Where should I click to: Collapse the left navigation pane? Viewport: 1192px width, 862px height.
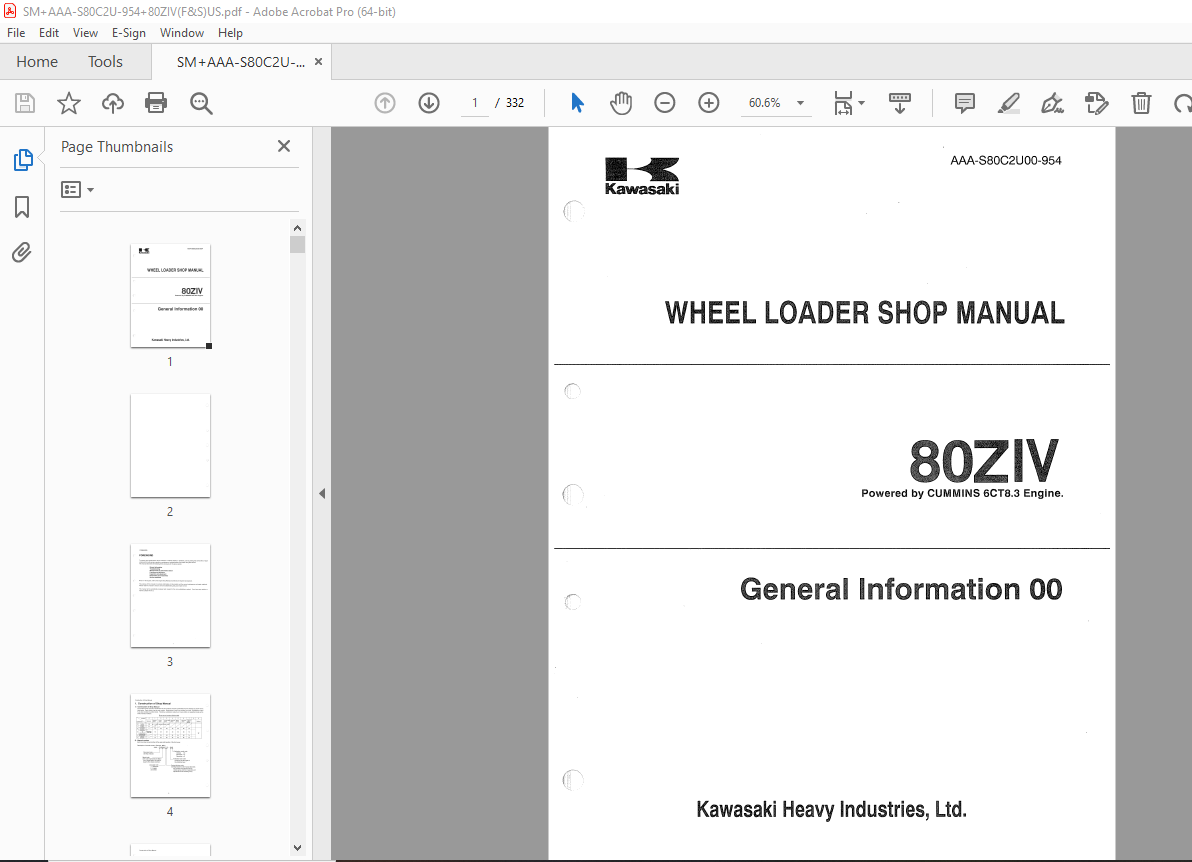(x=322, y=493)
